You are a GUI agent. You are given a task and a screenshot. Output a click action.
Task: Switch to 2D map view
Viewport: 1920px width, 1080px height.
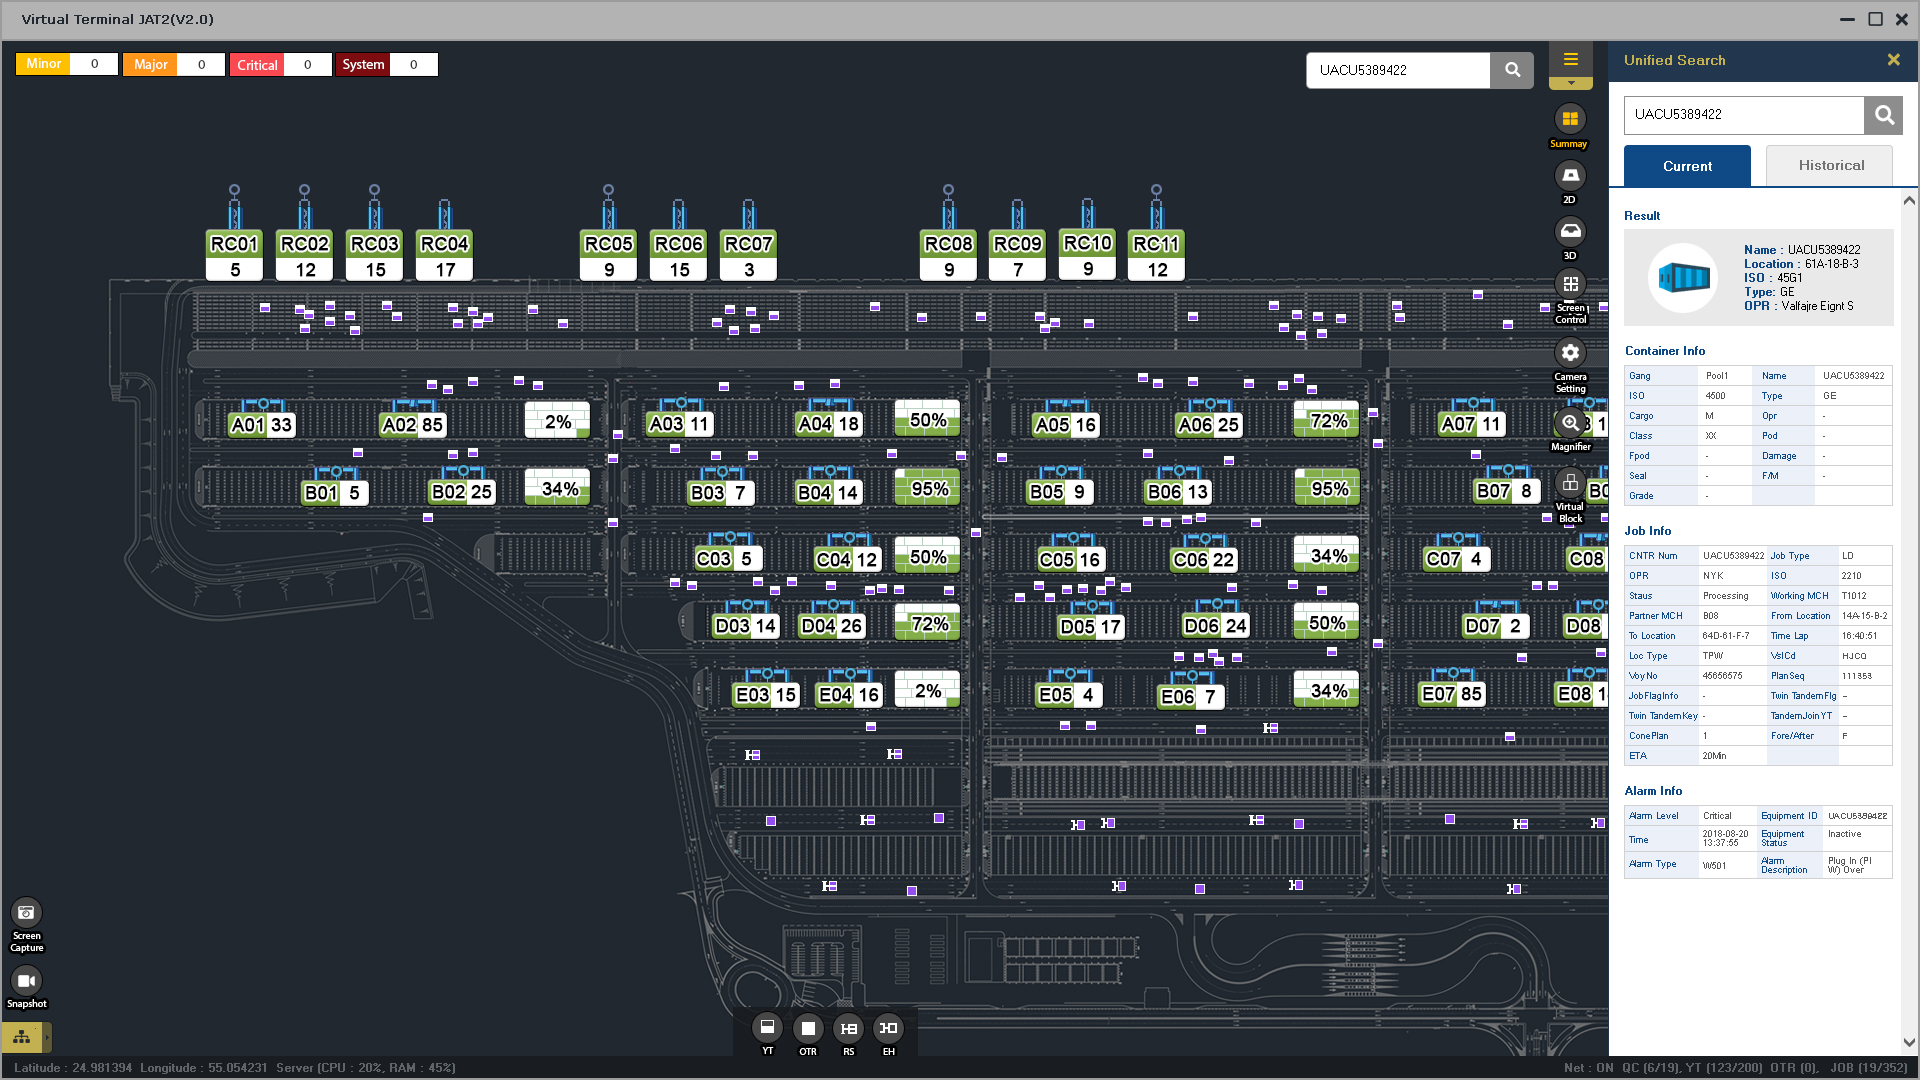coord(1570,176)
